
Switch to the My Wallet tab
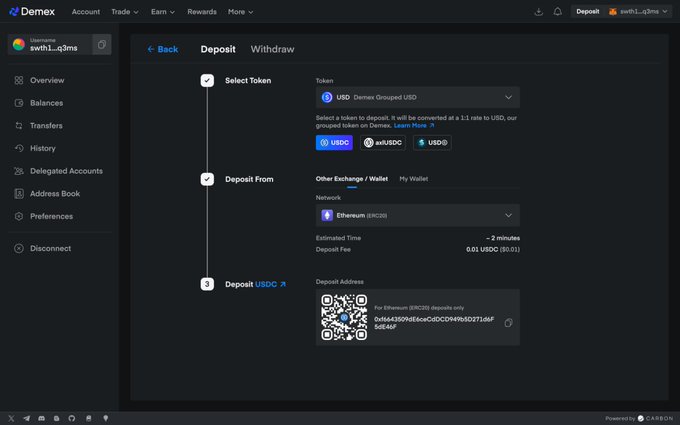pyautogui.click(x=413, y=179)
